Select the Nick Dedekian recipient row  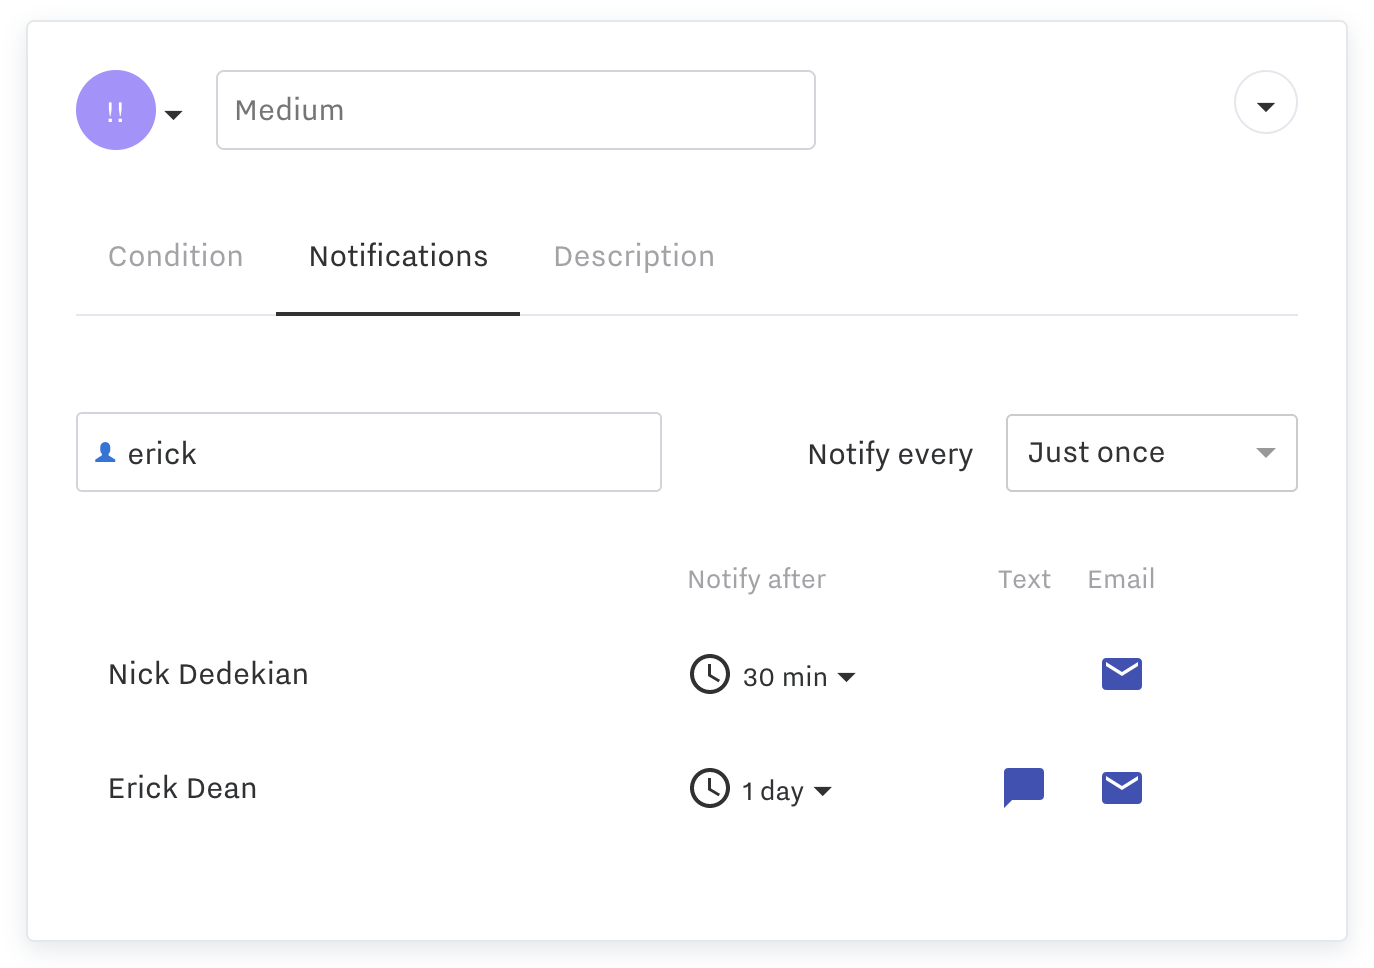coord(208,674)
